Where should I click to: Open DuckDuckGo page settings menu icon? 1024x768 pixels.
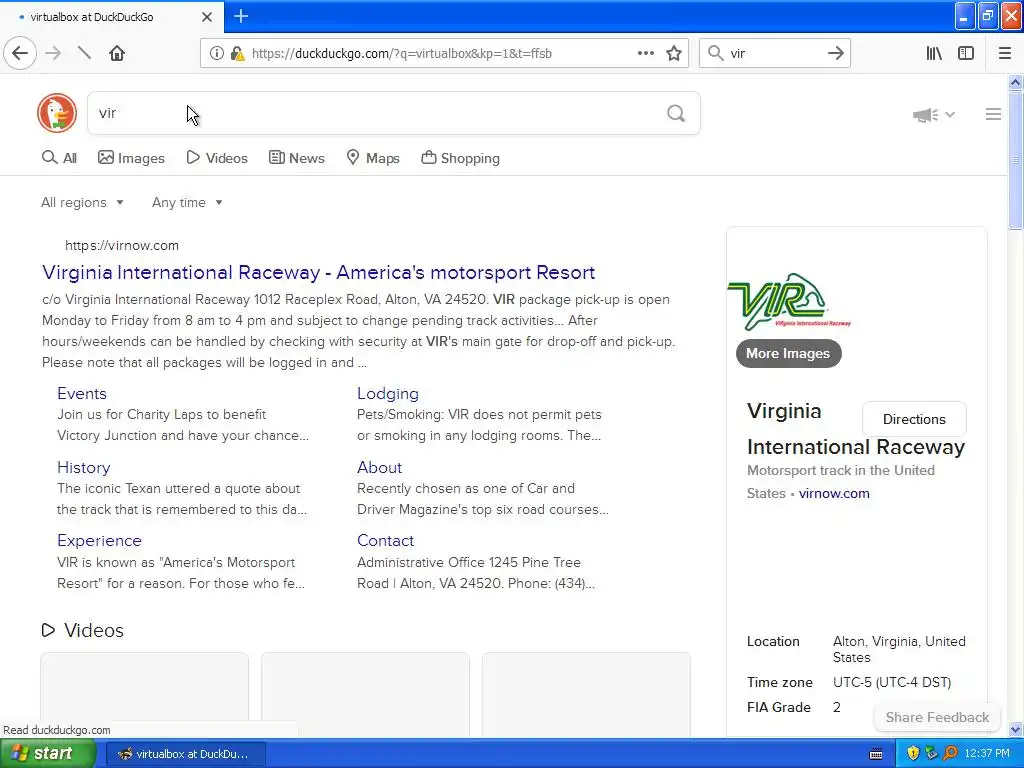point(993,114)
